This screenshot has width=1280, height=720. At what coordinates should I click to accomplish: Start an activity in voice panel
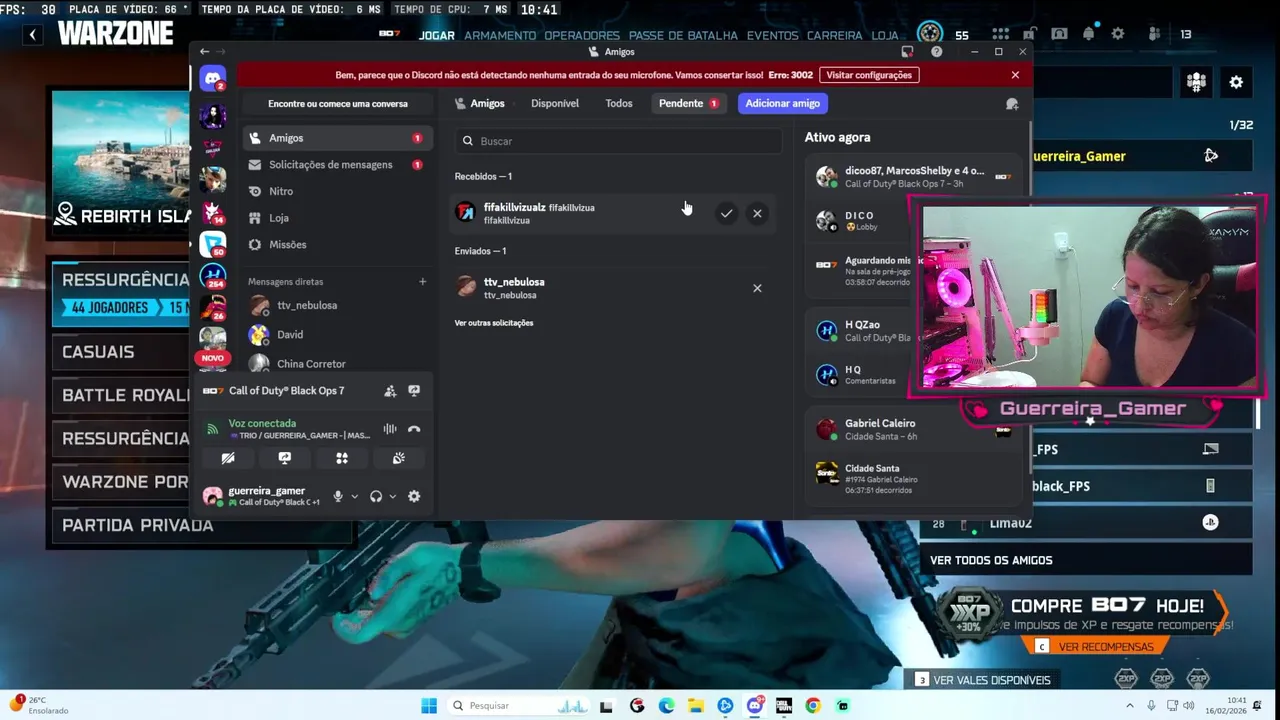[x=342, y=458]
